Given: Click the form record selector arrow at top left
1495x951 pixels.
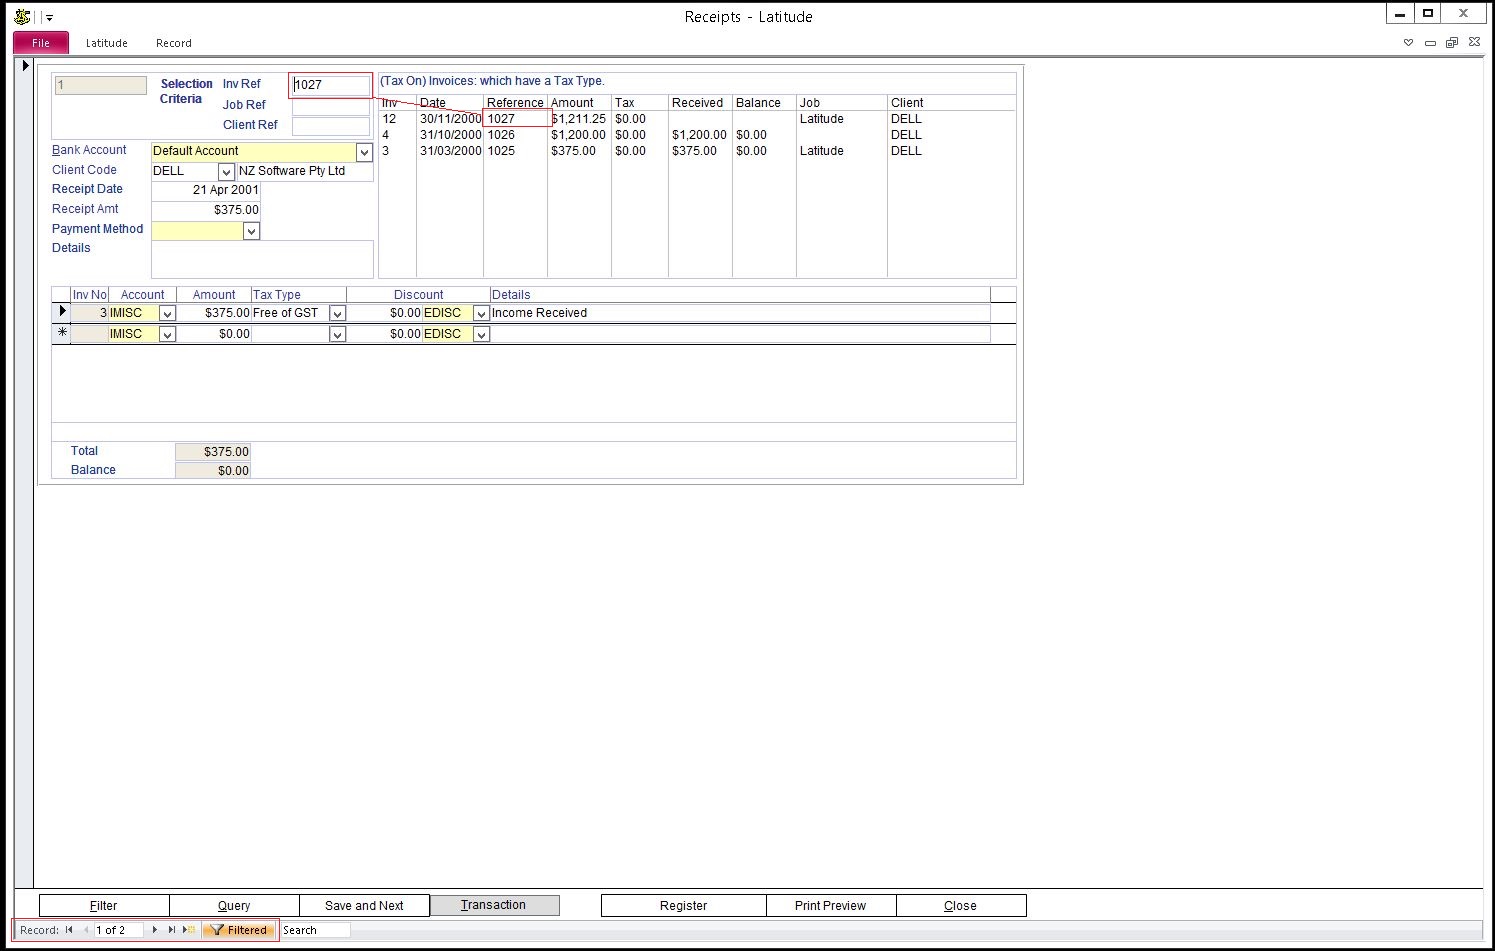Looking at the screenshot, I should click(25, 66).
